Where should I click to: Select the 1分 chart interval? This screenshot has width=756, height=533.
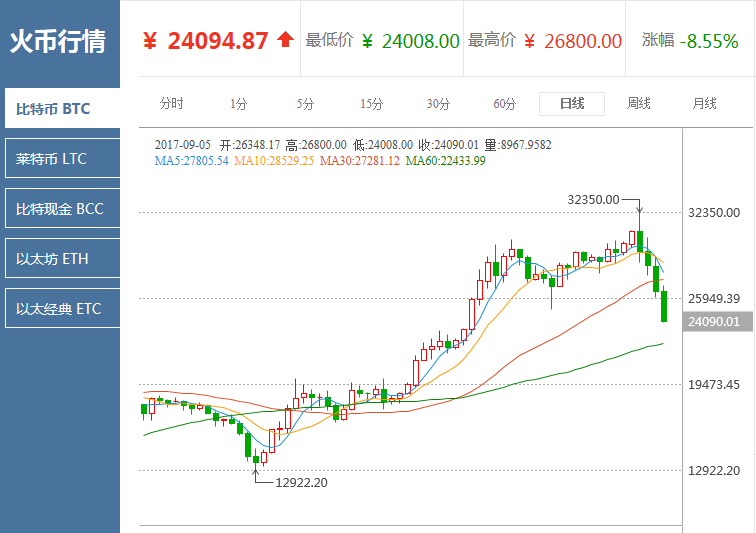pyautogui.click(x=238, y=104)
